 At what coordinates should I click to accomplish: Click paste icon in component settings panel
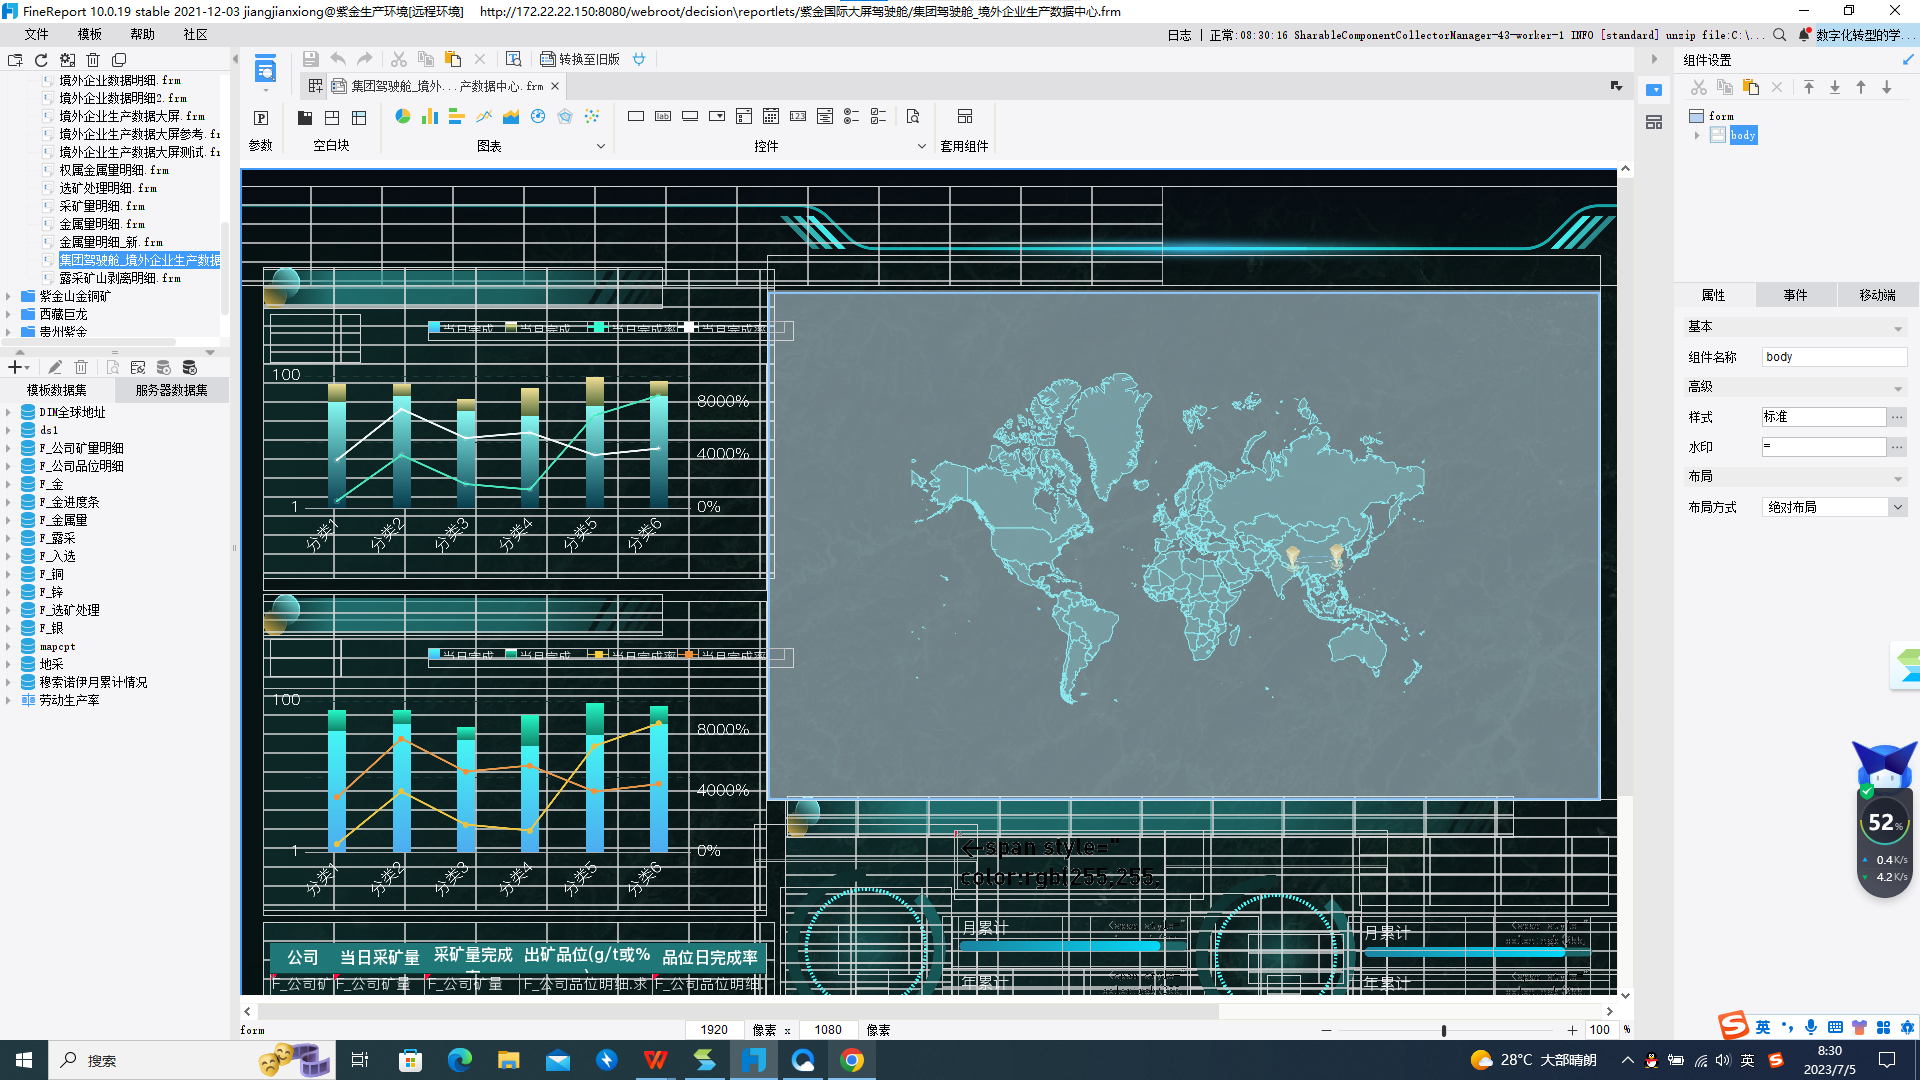click(x=1751, y=87)
